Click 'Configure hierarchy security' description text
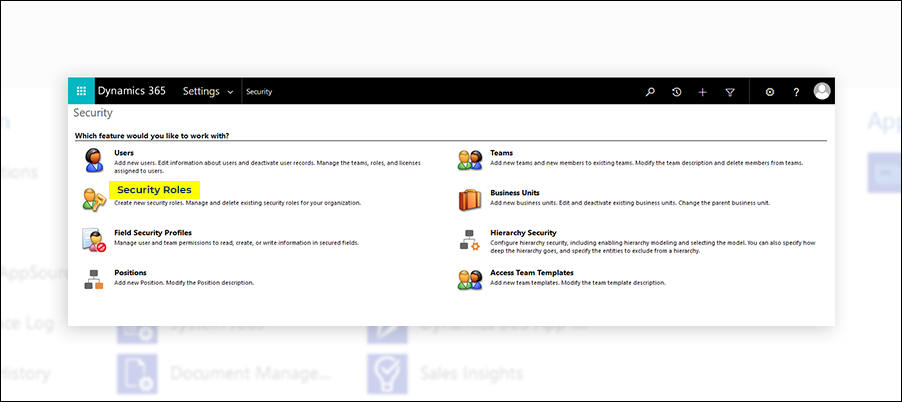 (652, 247)
